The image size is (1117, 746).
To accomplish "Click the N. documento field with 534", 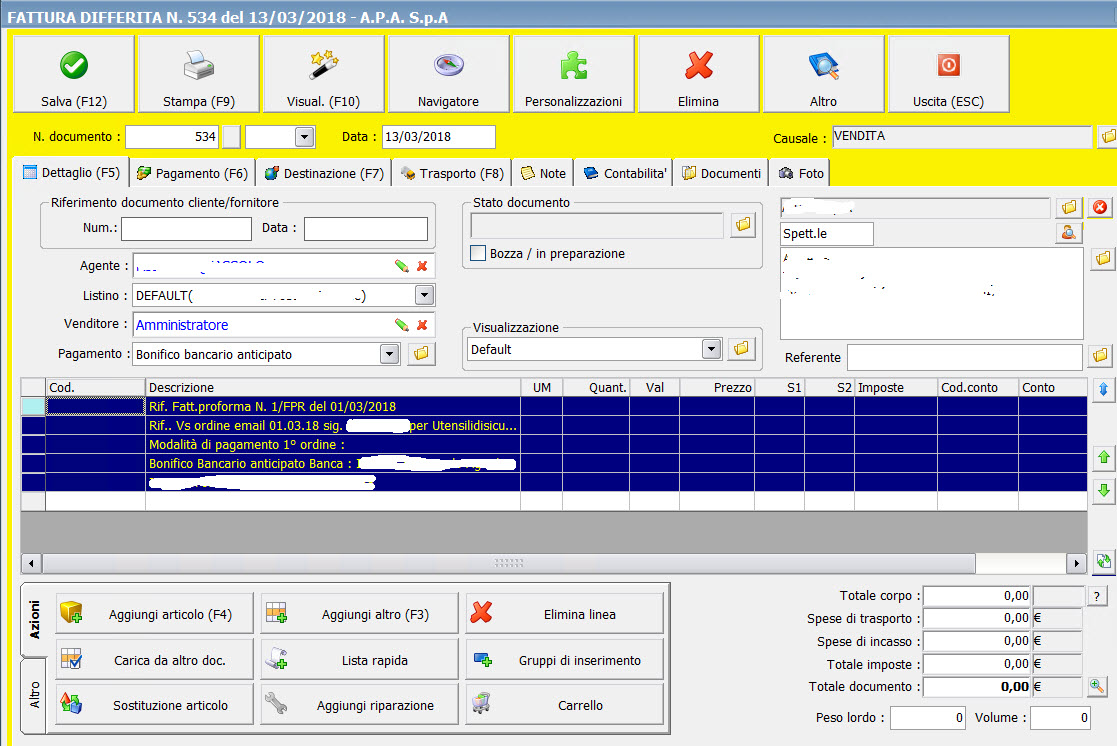I will tap(172, 137).
